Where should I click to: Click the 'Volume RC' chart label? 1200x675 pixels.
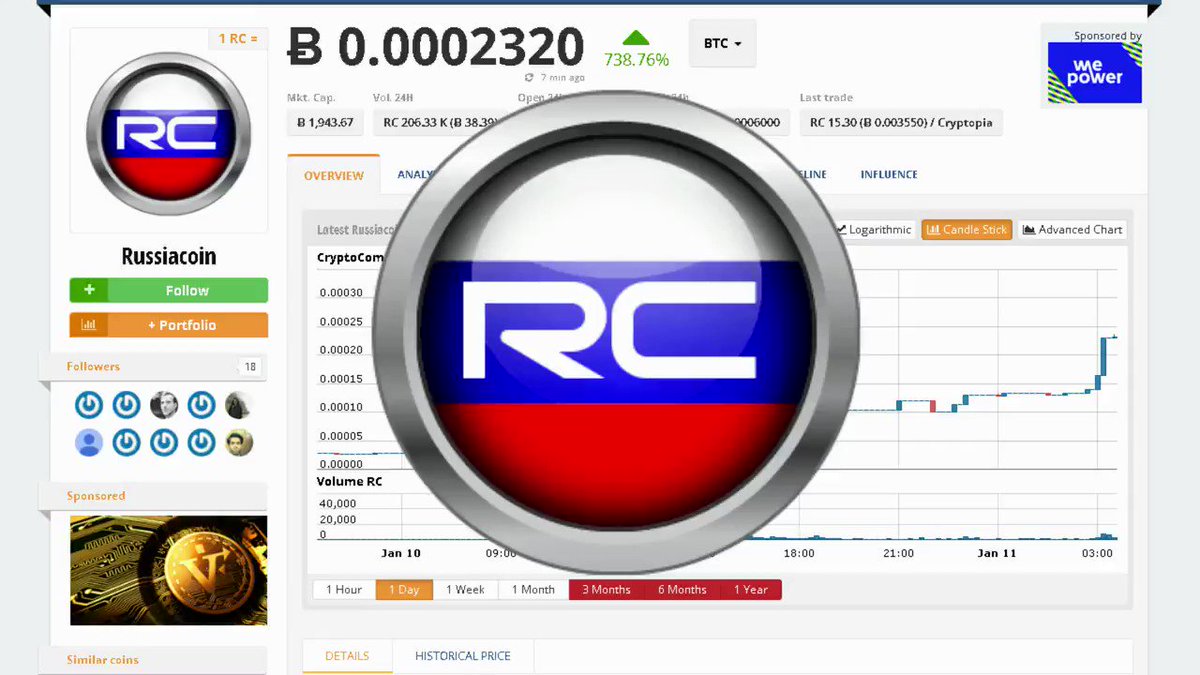pyautogui.click(x=349, y=481)
